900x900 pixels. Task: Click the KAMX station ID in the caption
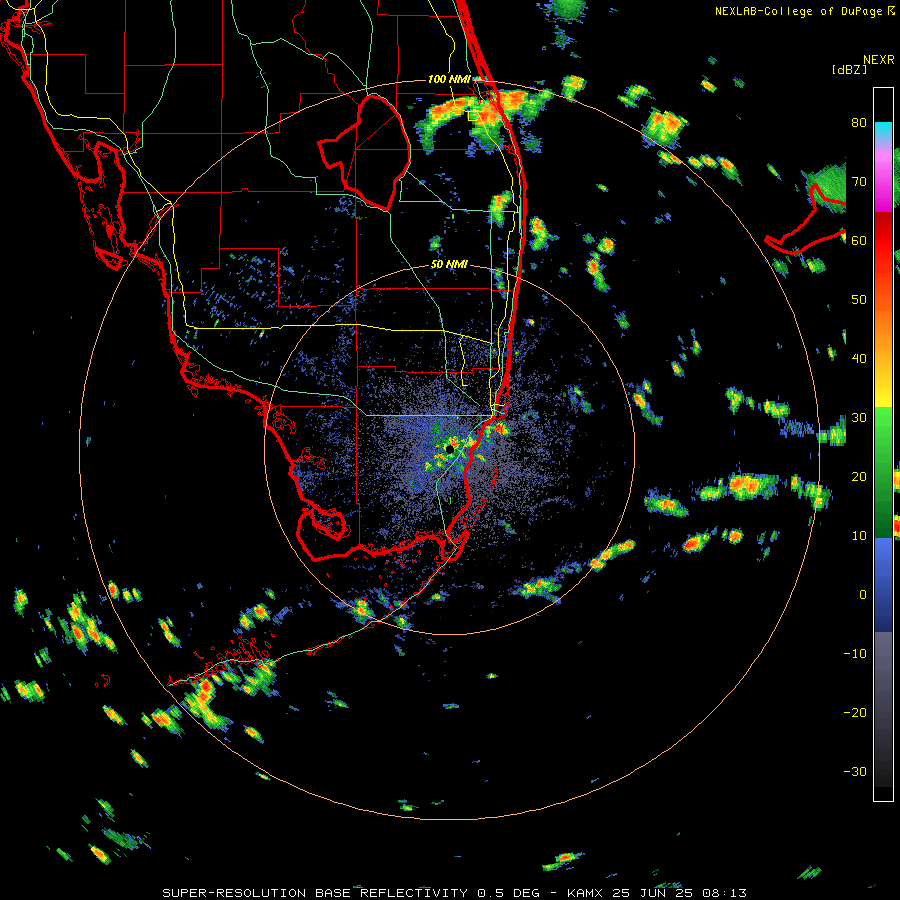click(x=587, y=893)
